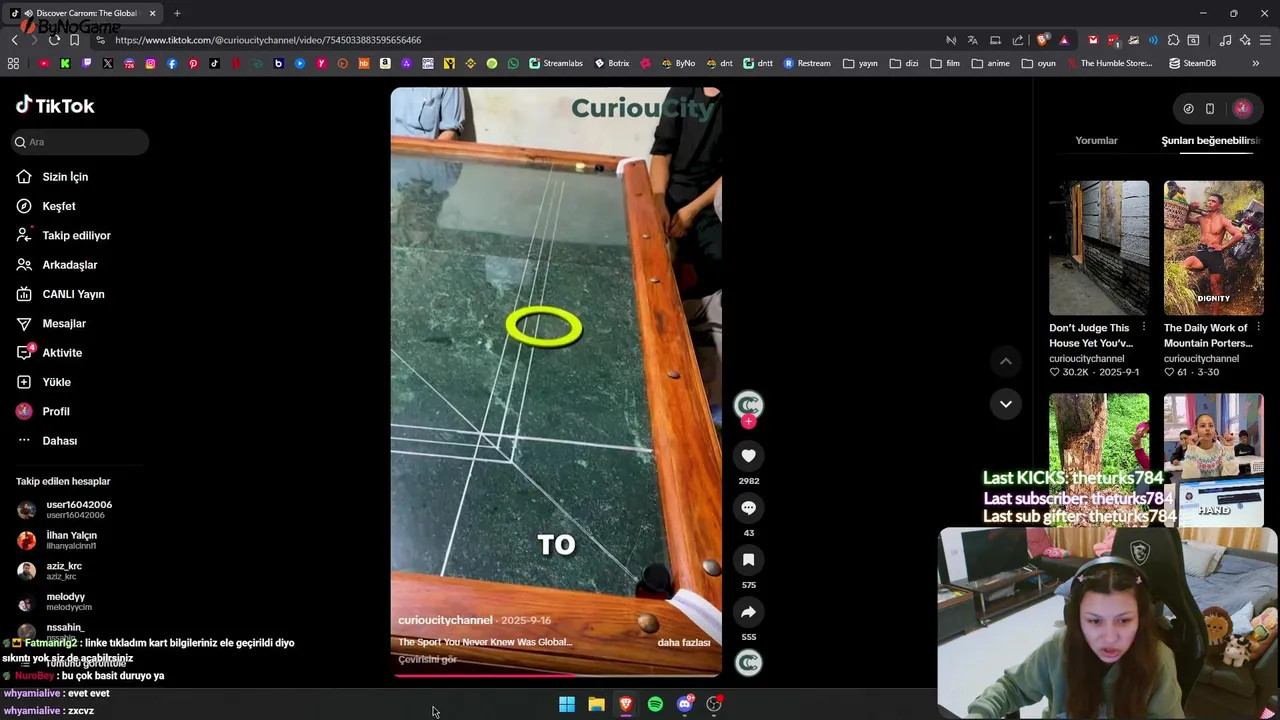Open translate page icon in address bar
Viewport: 1280px width, 720px height.
tap(972, 40)
